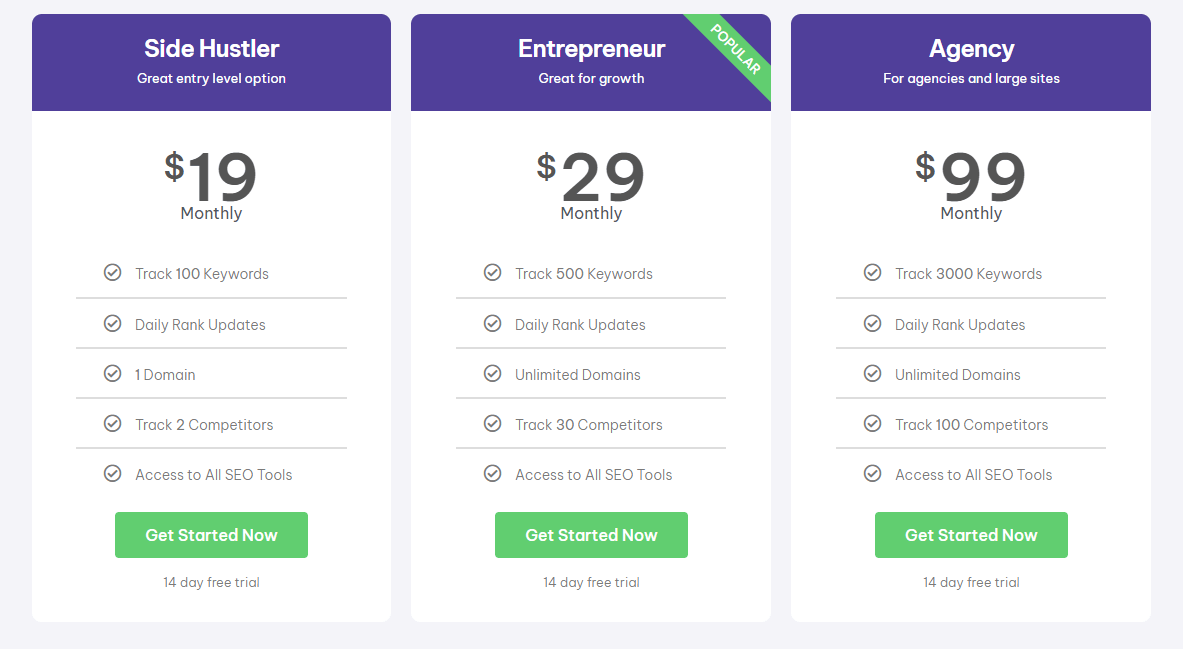This screenshot has height=649, width=1183.
Task: Click checkmark icon beside Track 500 Keywords
Action: coord(492,273)
